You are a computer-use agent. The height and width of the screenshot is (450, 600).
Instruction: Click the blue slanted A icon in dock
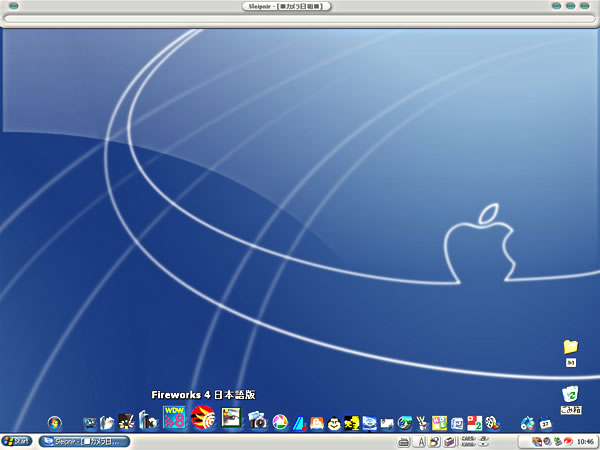coord(300,423)
